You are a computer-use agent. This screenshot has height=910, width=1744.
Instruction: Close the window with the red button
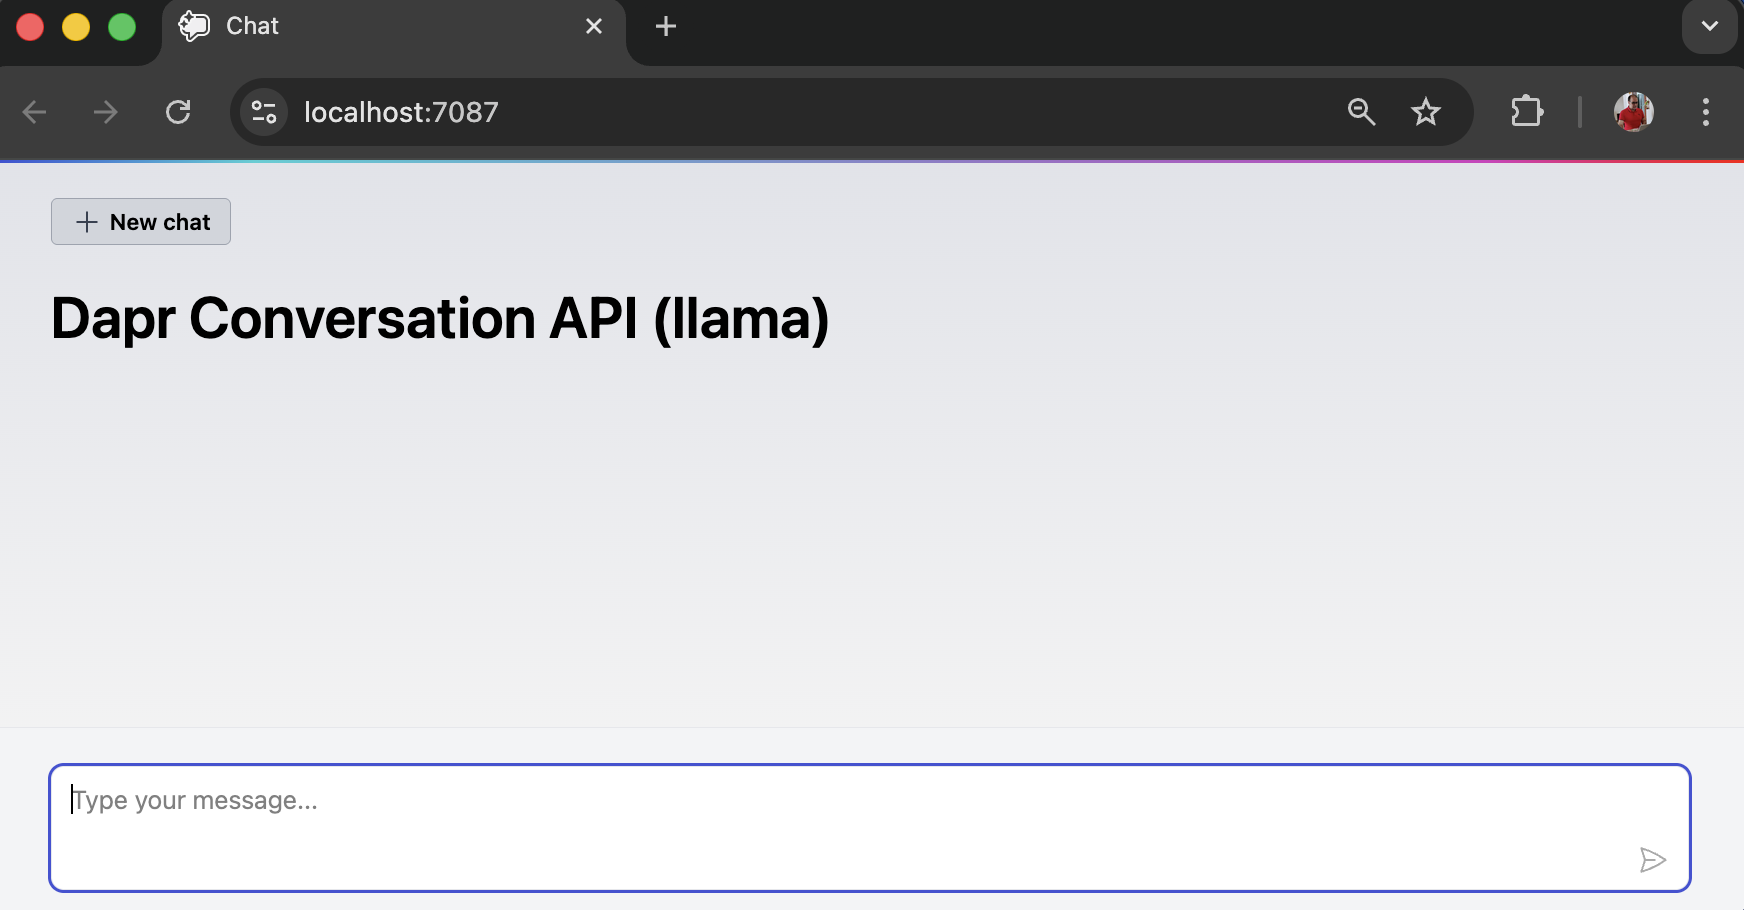pos(30,27)
